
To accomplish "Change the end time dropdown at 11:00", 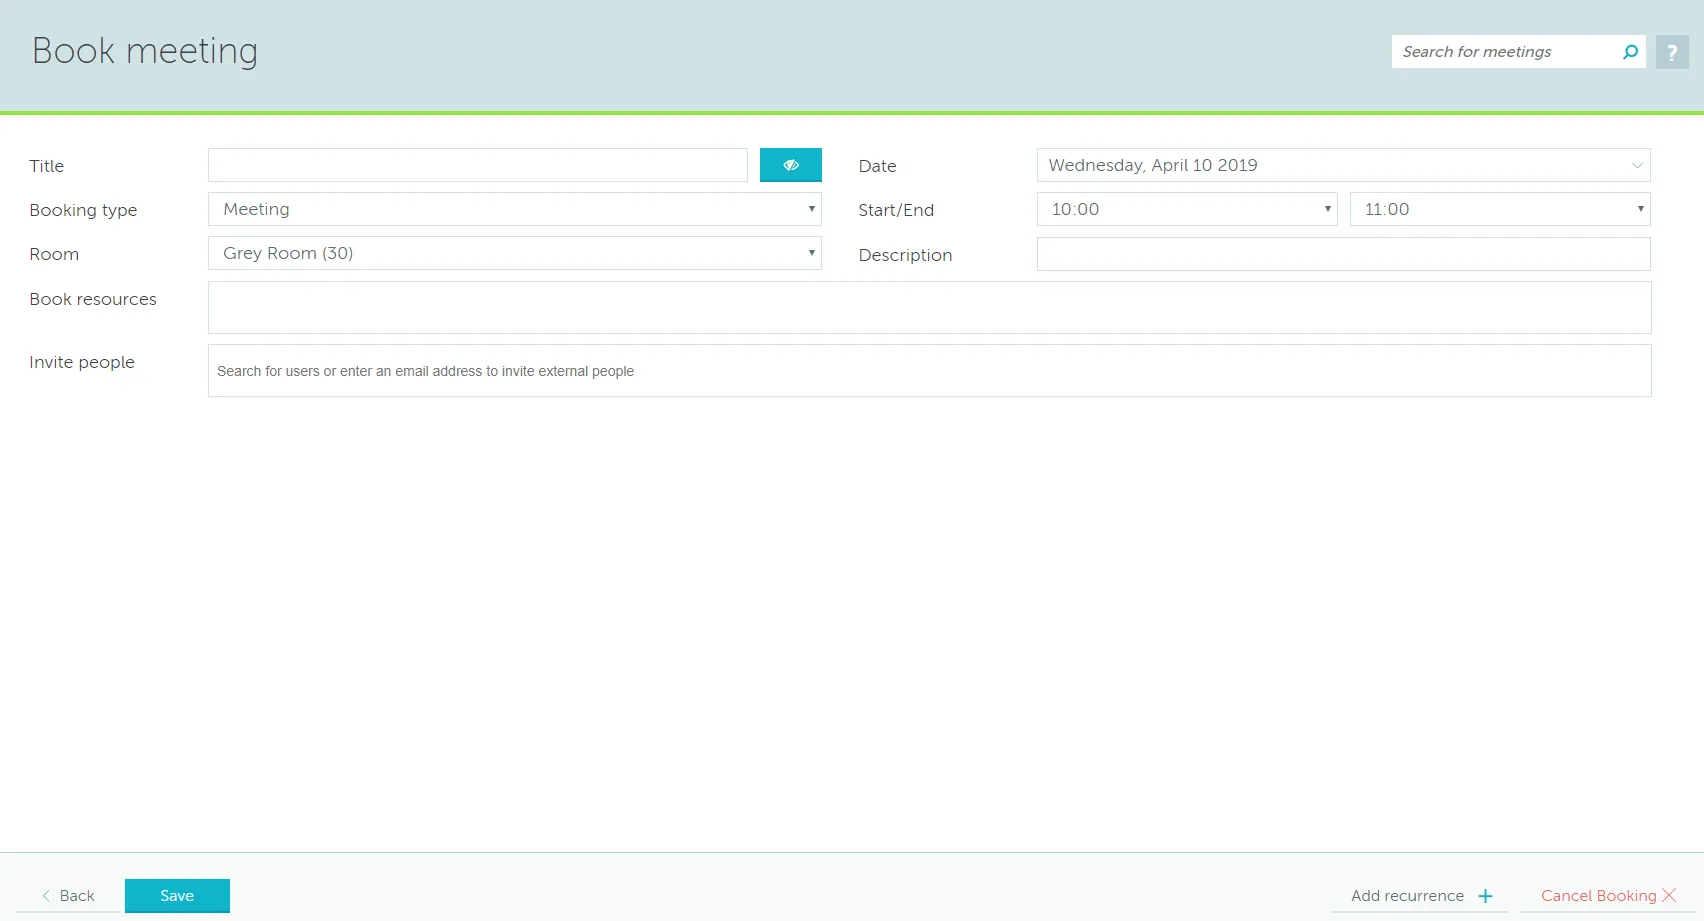I will (x=1499, y=209).
